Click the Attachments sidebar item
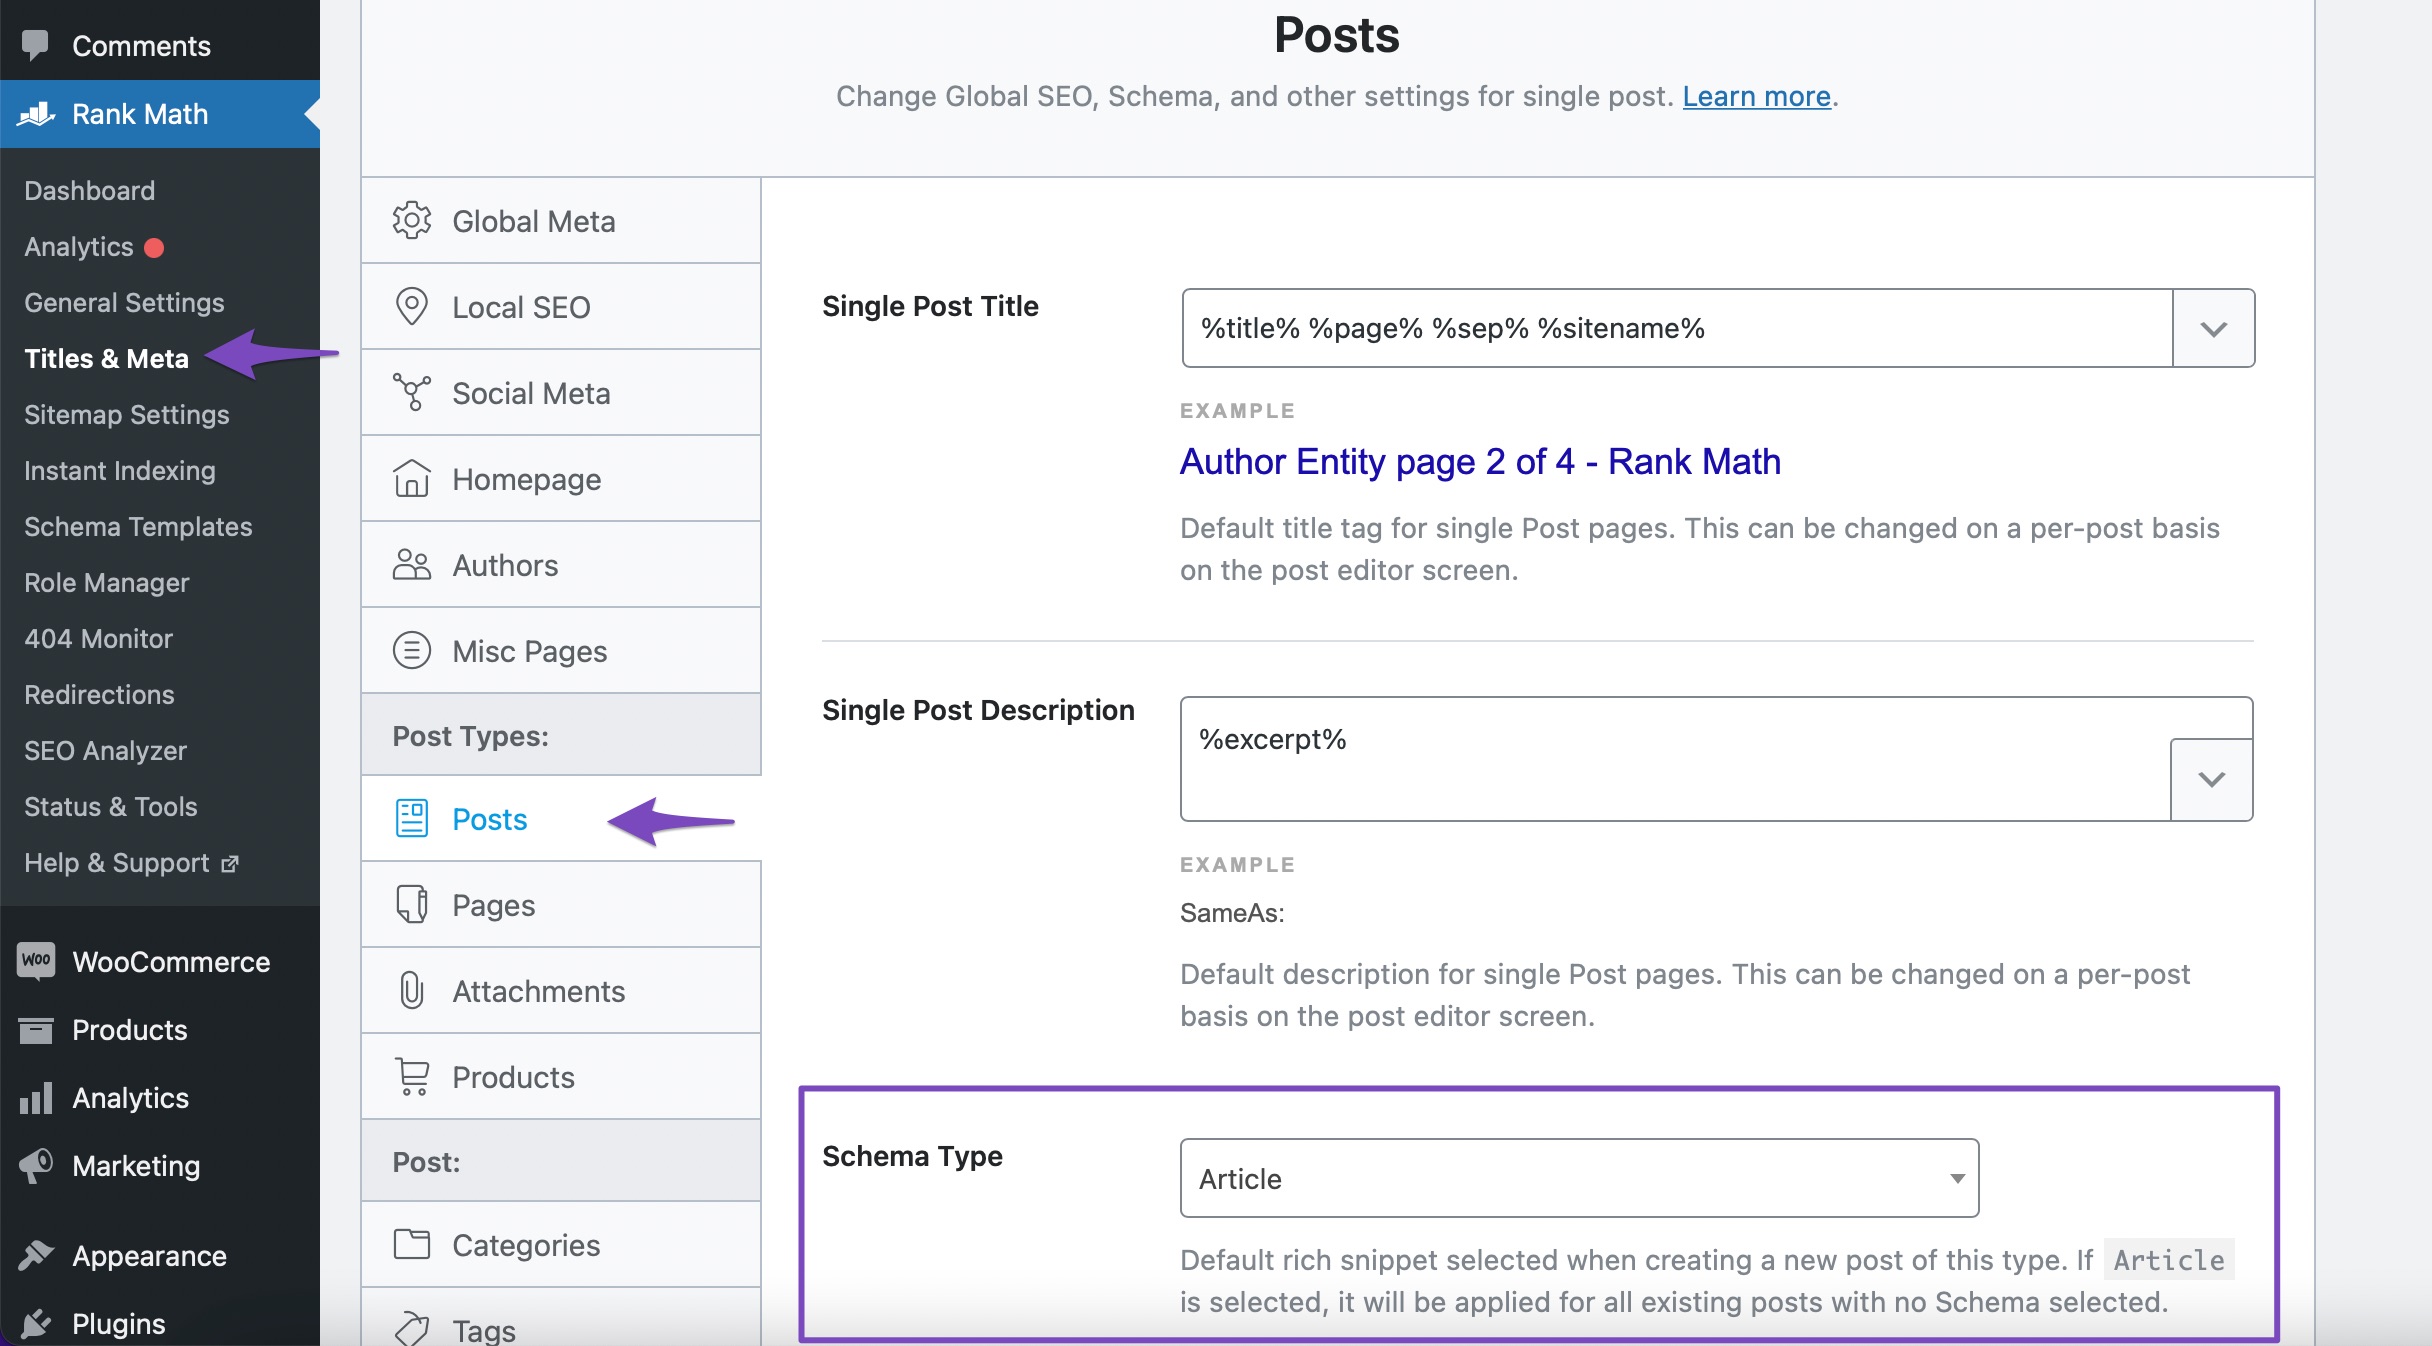2432x1346 pixels. pyautogui.click(x=538, y=991)
